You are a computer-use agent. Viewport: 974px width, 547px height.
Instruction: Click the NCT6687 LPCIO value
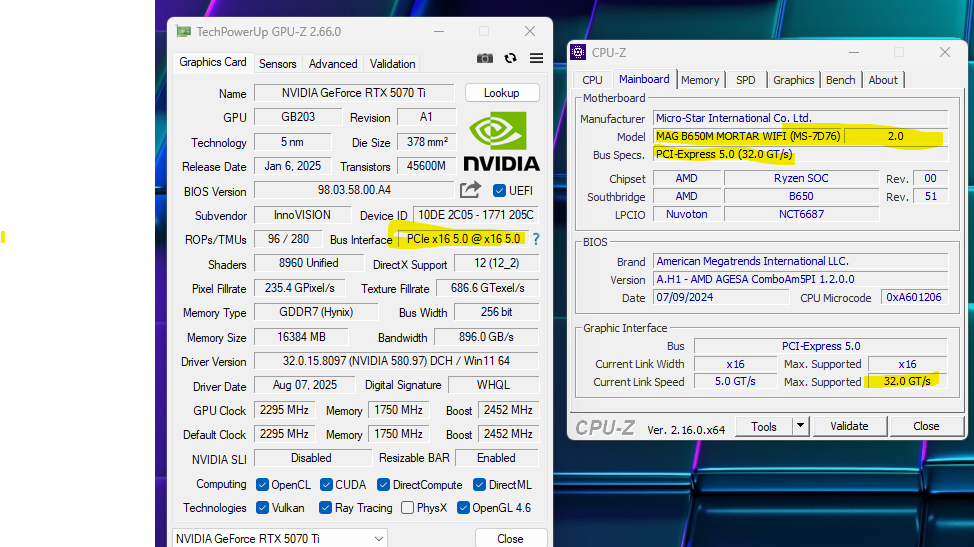[801, 214]
